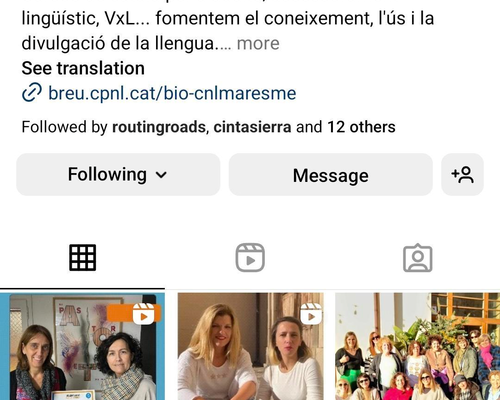
Task: Open the grid posts tab icon
Action: 82,258
